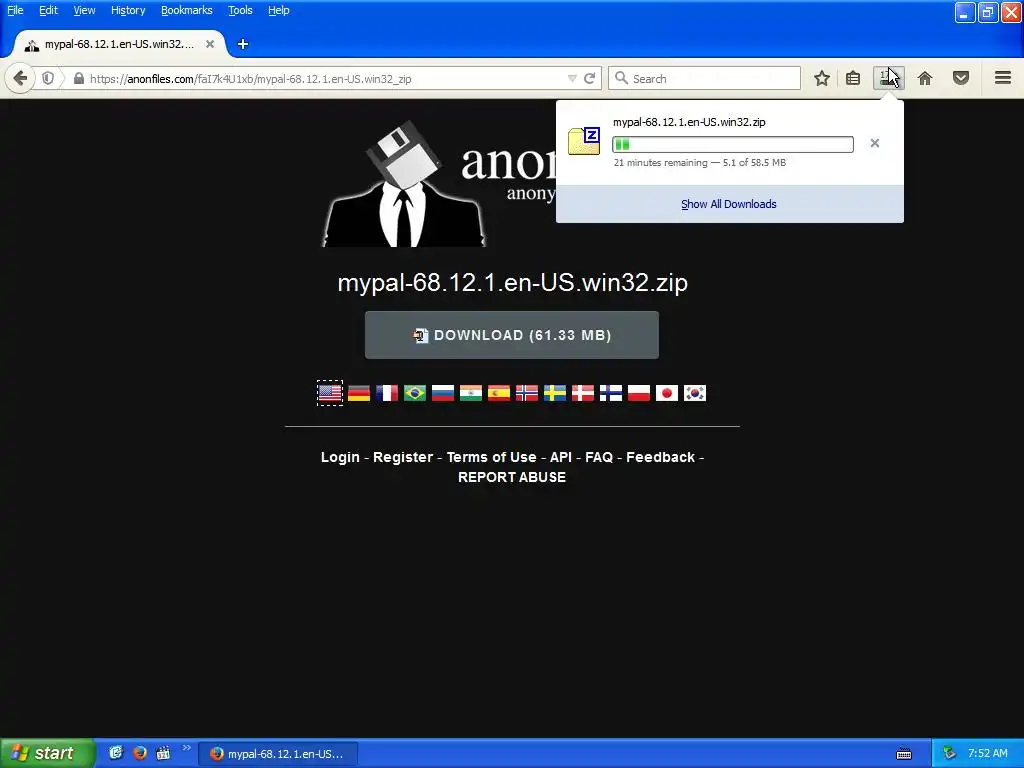Click the address bar URL field
1024x768 pixels.
325,78
